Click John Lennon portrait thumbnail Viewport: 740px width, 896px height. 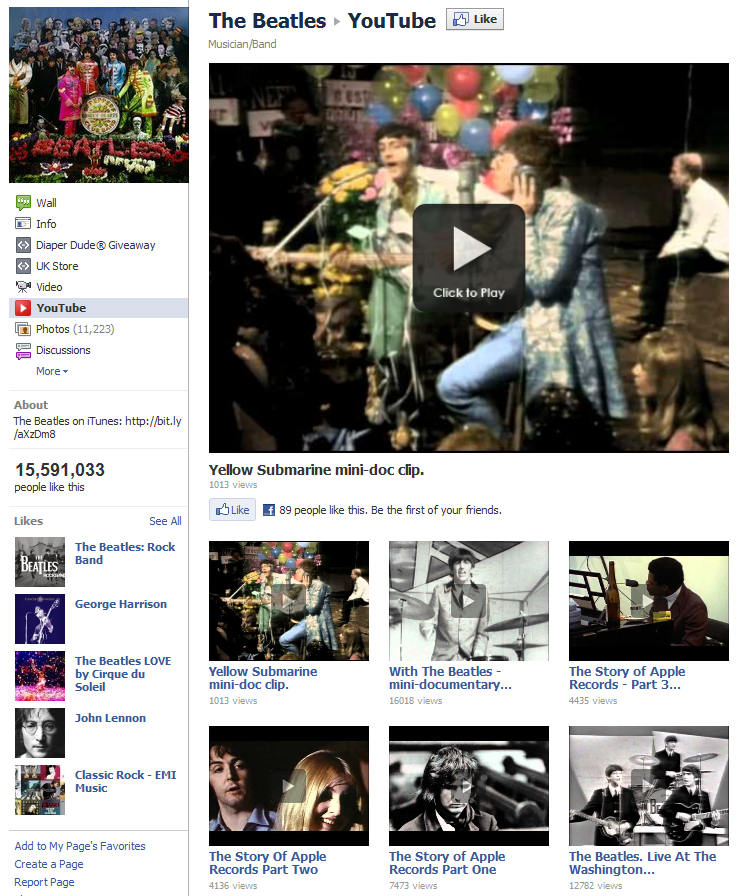click(40, 733)
